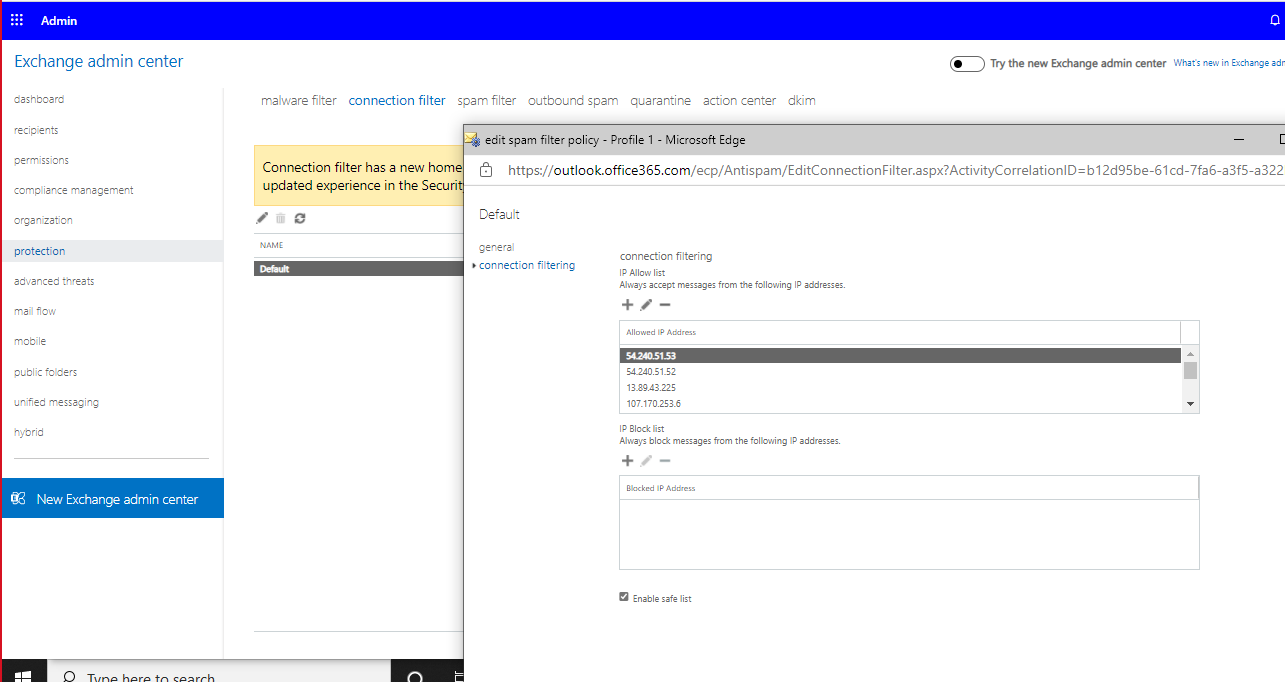This screenshot has width=1285, height=682.
Task: Minimize the edit spam filter policy window
Action: (1239, 139)
